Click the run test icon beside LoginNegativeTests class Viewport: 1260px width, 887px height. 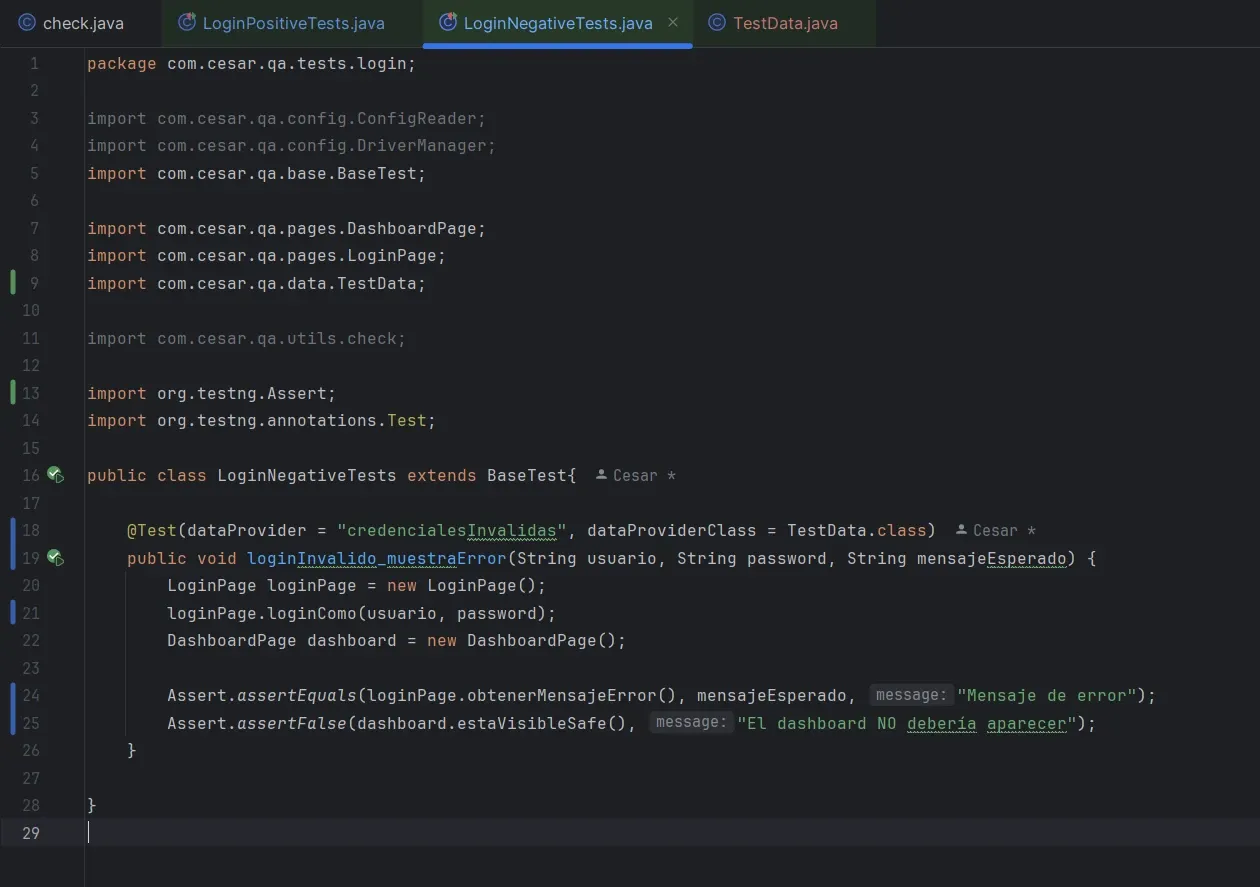(56, 475)
